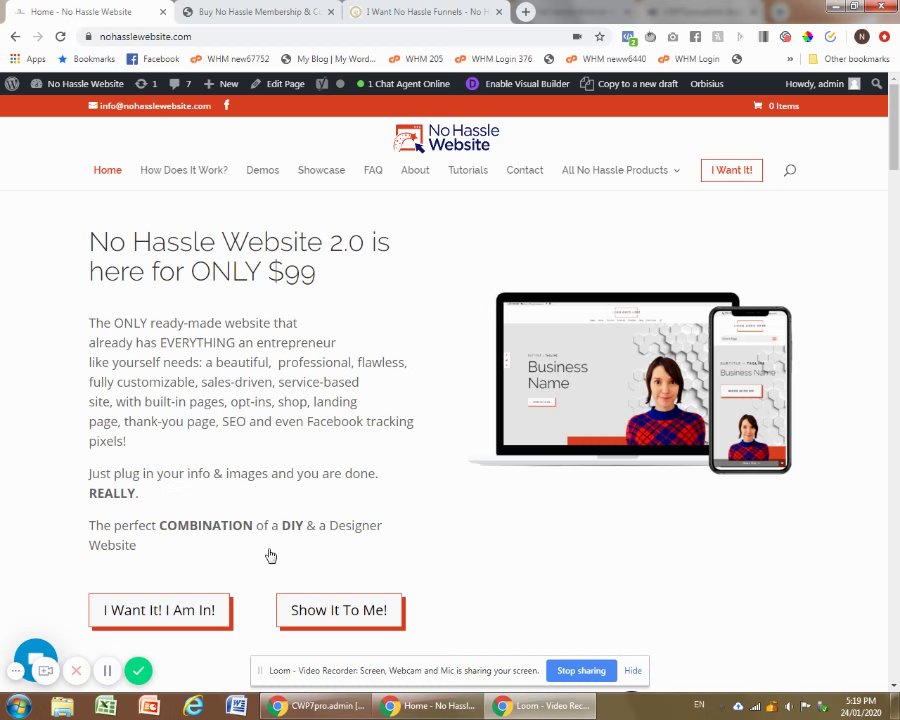Viewport: 900px width, 720px height.
Task: Click Copy to a new draft
Action: 629,84
